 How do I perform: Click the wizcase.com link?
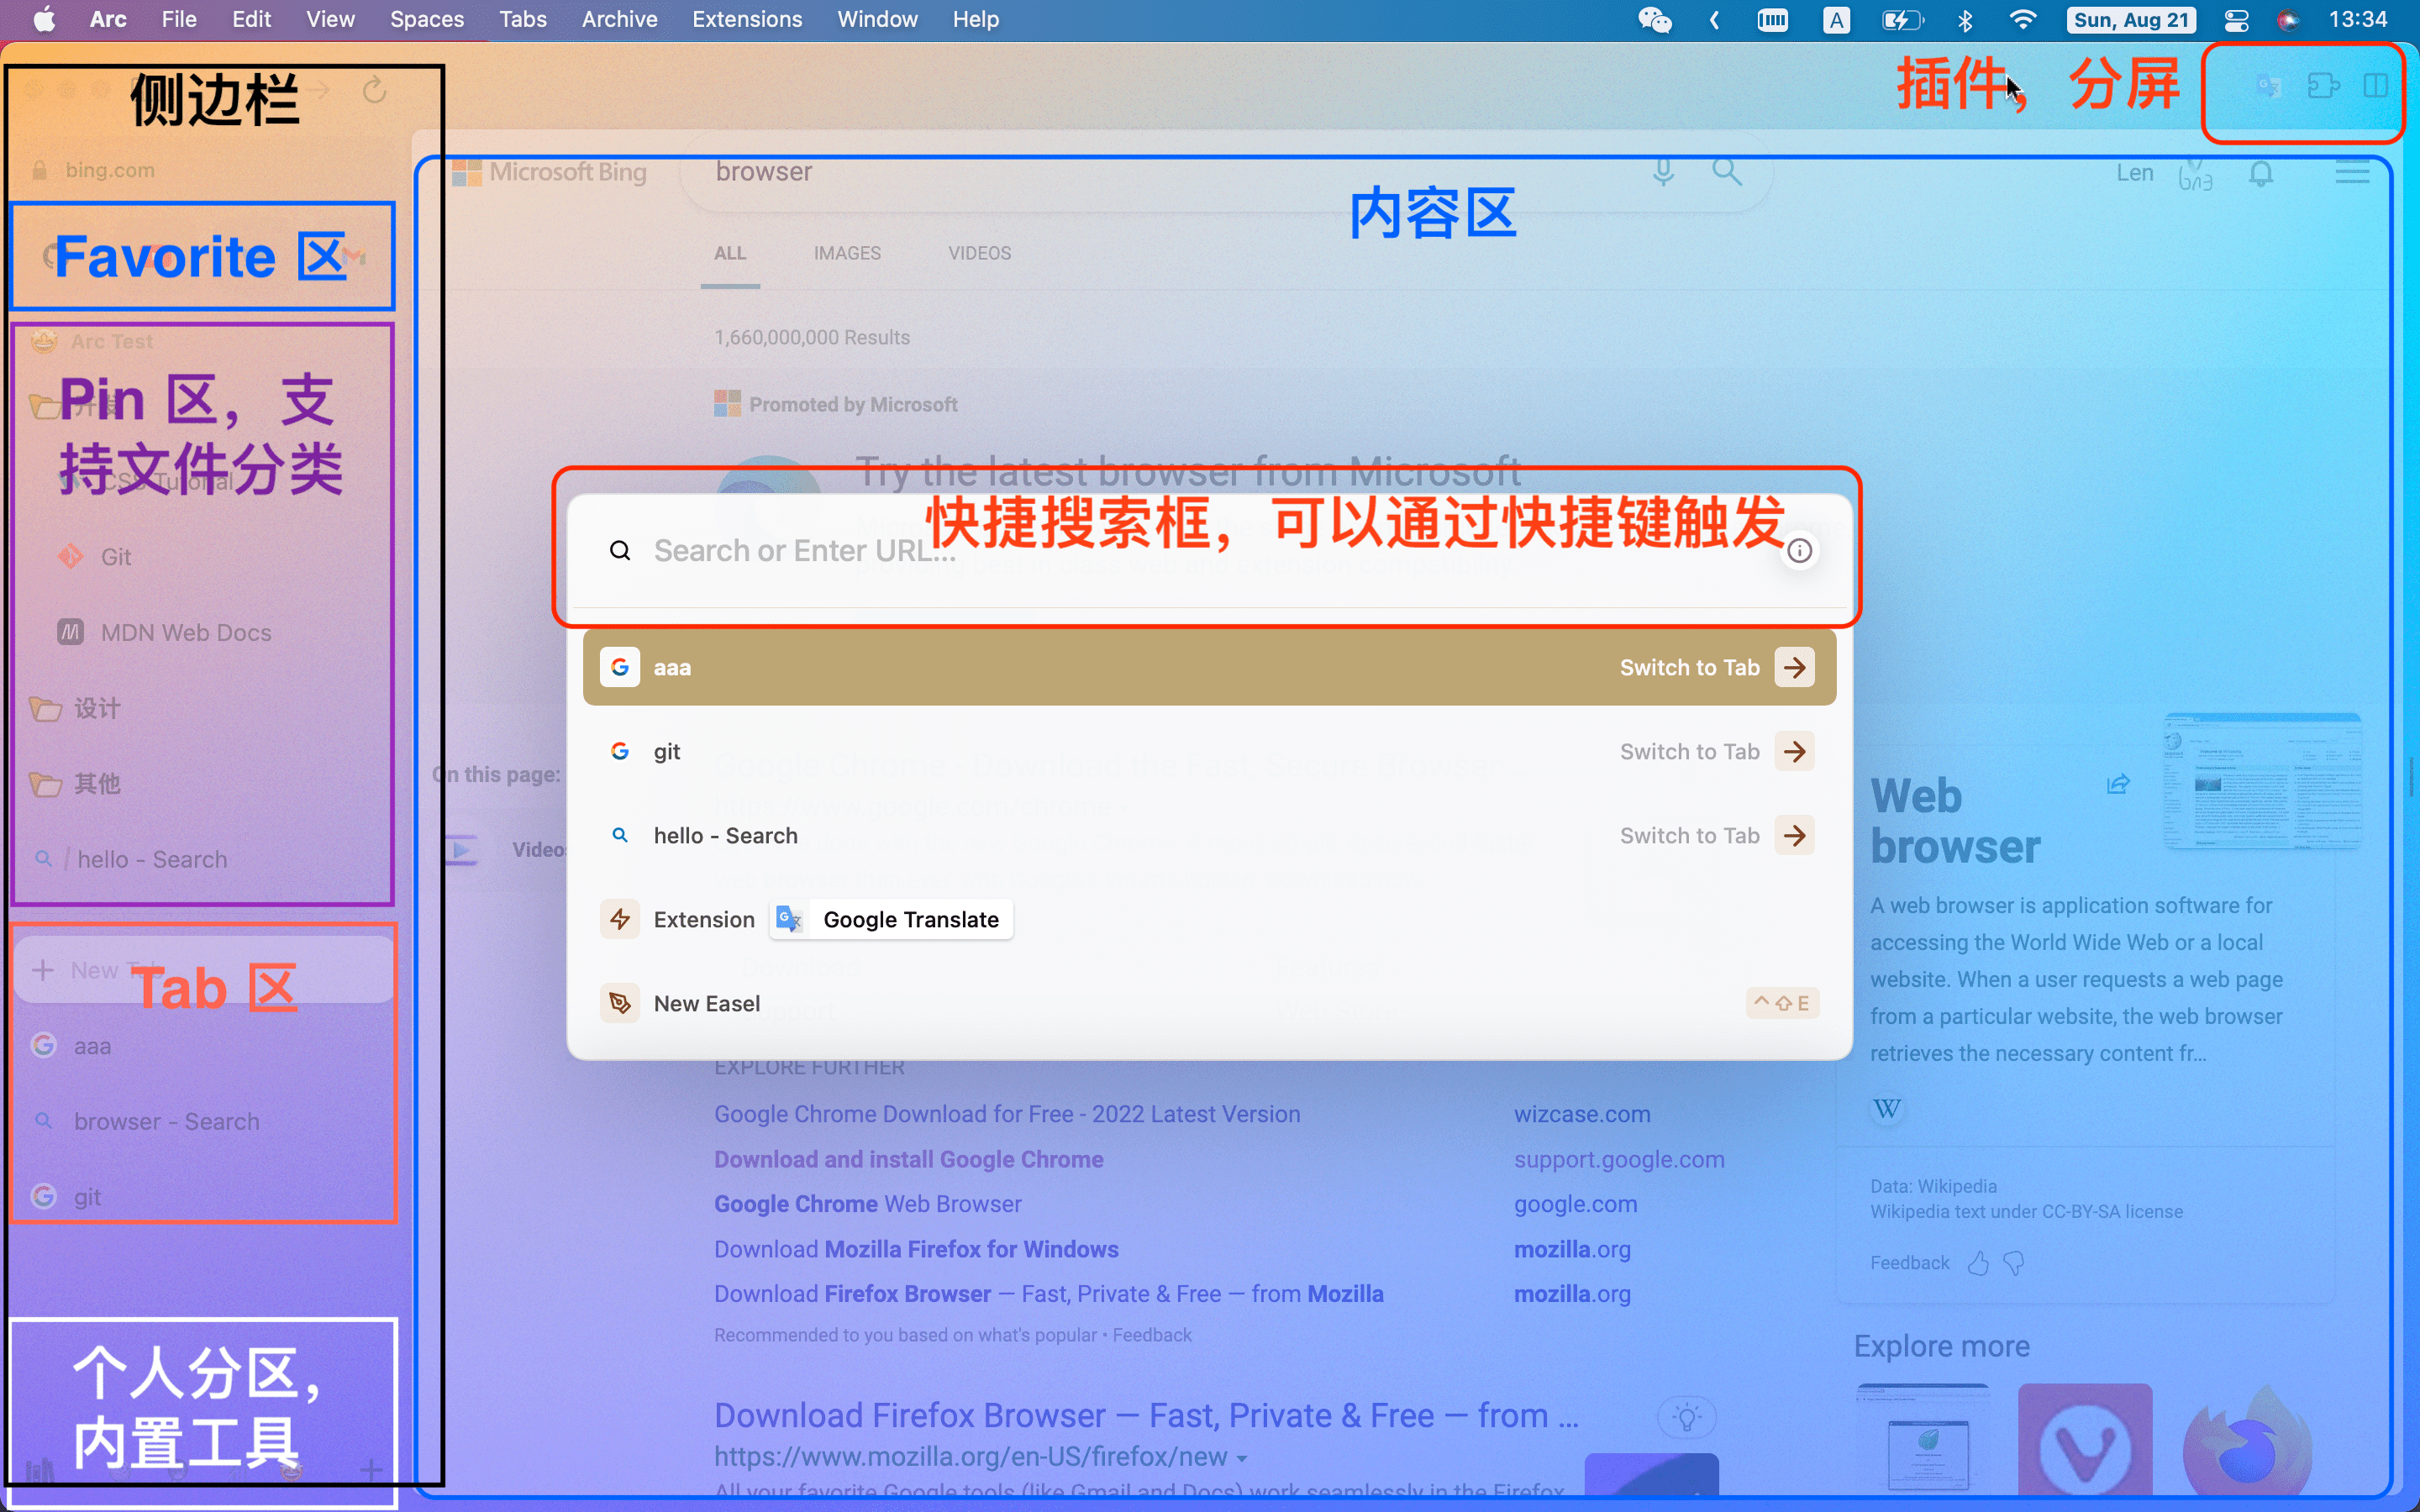click(x=1582, y=1114)
